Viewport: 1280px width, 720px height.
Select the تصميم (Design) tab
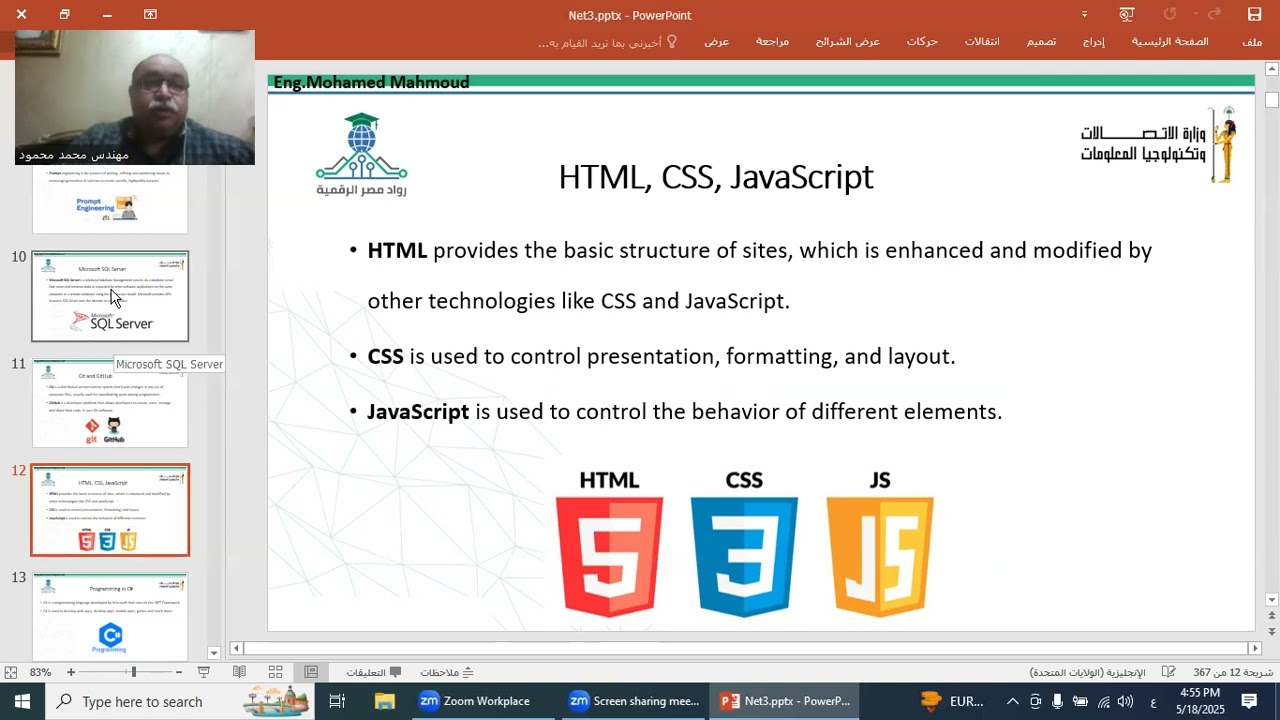(1041, 42)
